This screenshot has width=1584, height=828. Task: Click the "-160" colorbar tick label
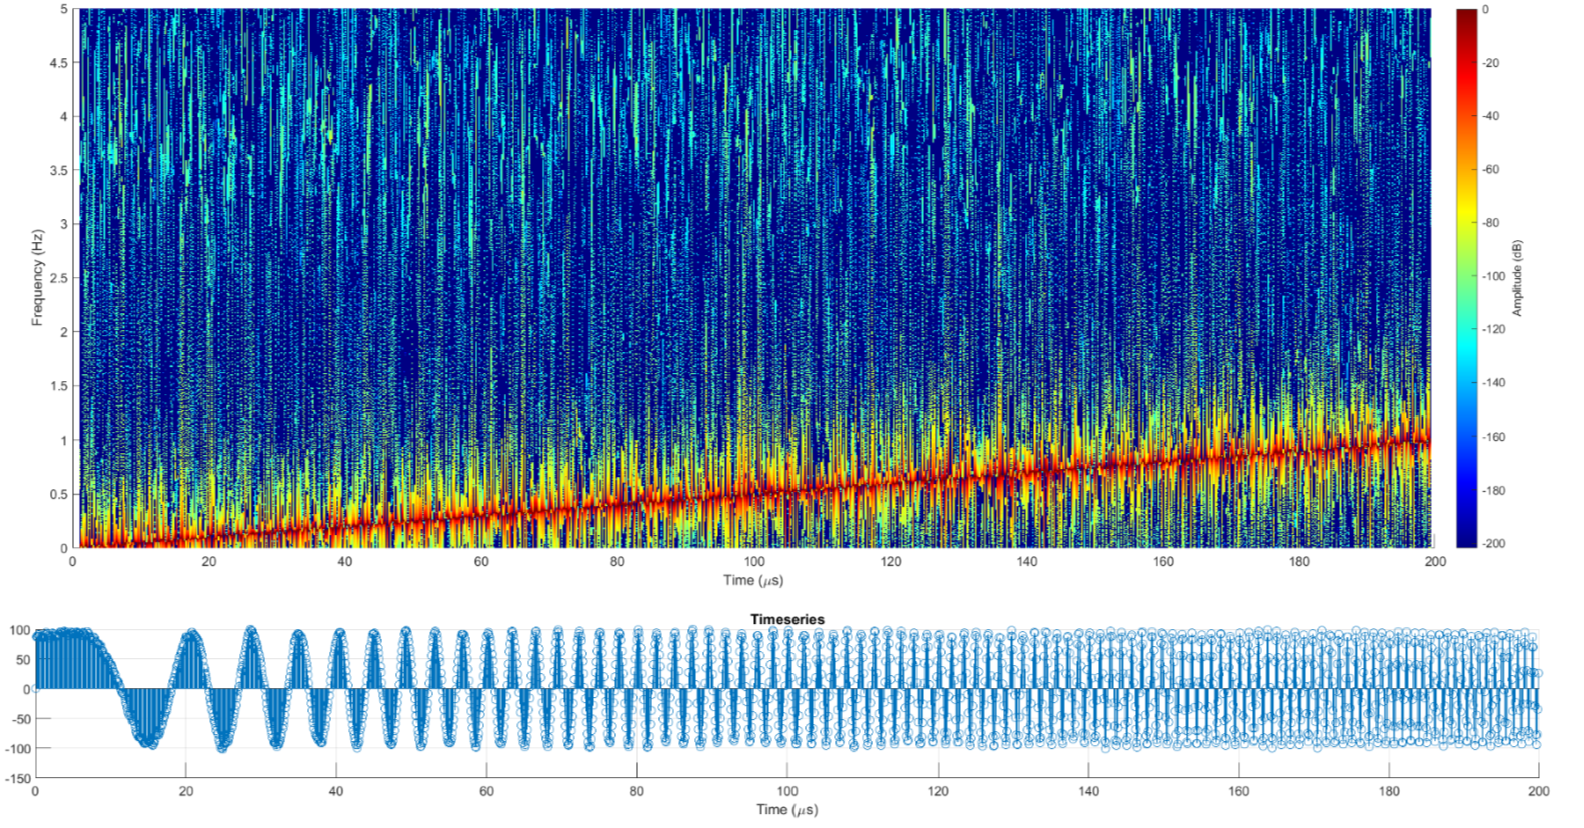(1493, 437)
